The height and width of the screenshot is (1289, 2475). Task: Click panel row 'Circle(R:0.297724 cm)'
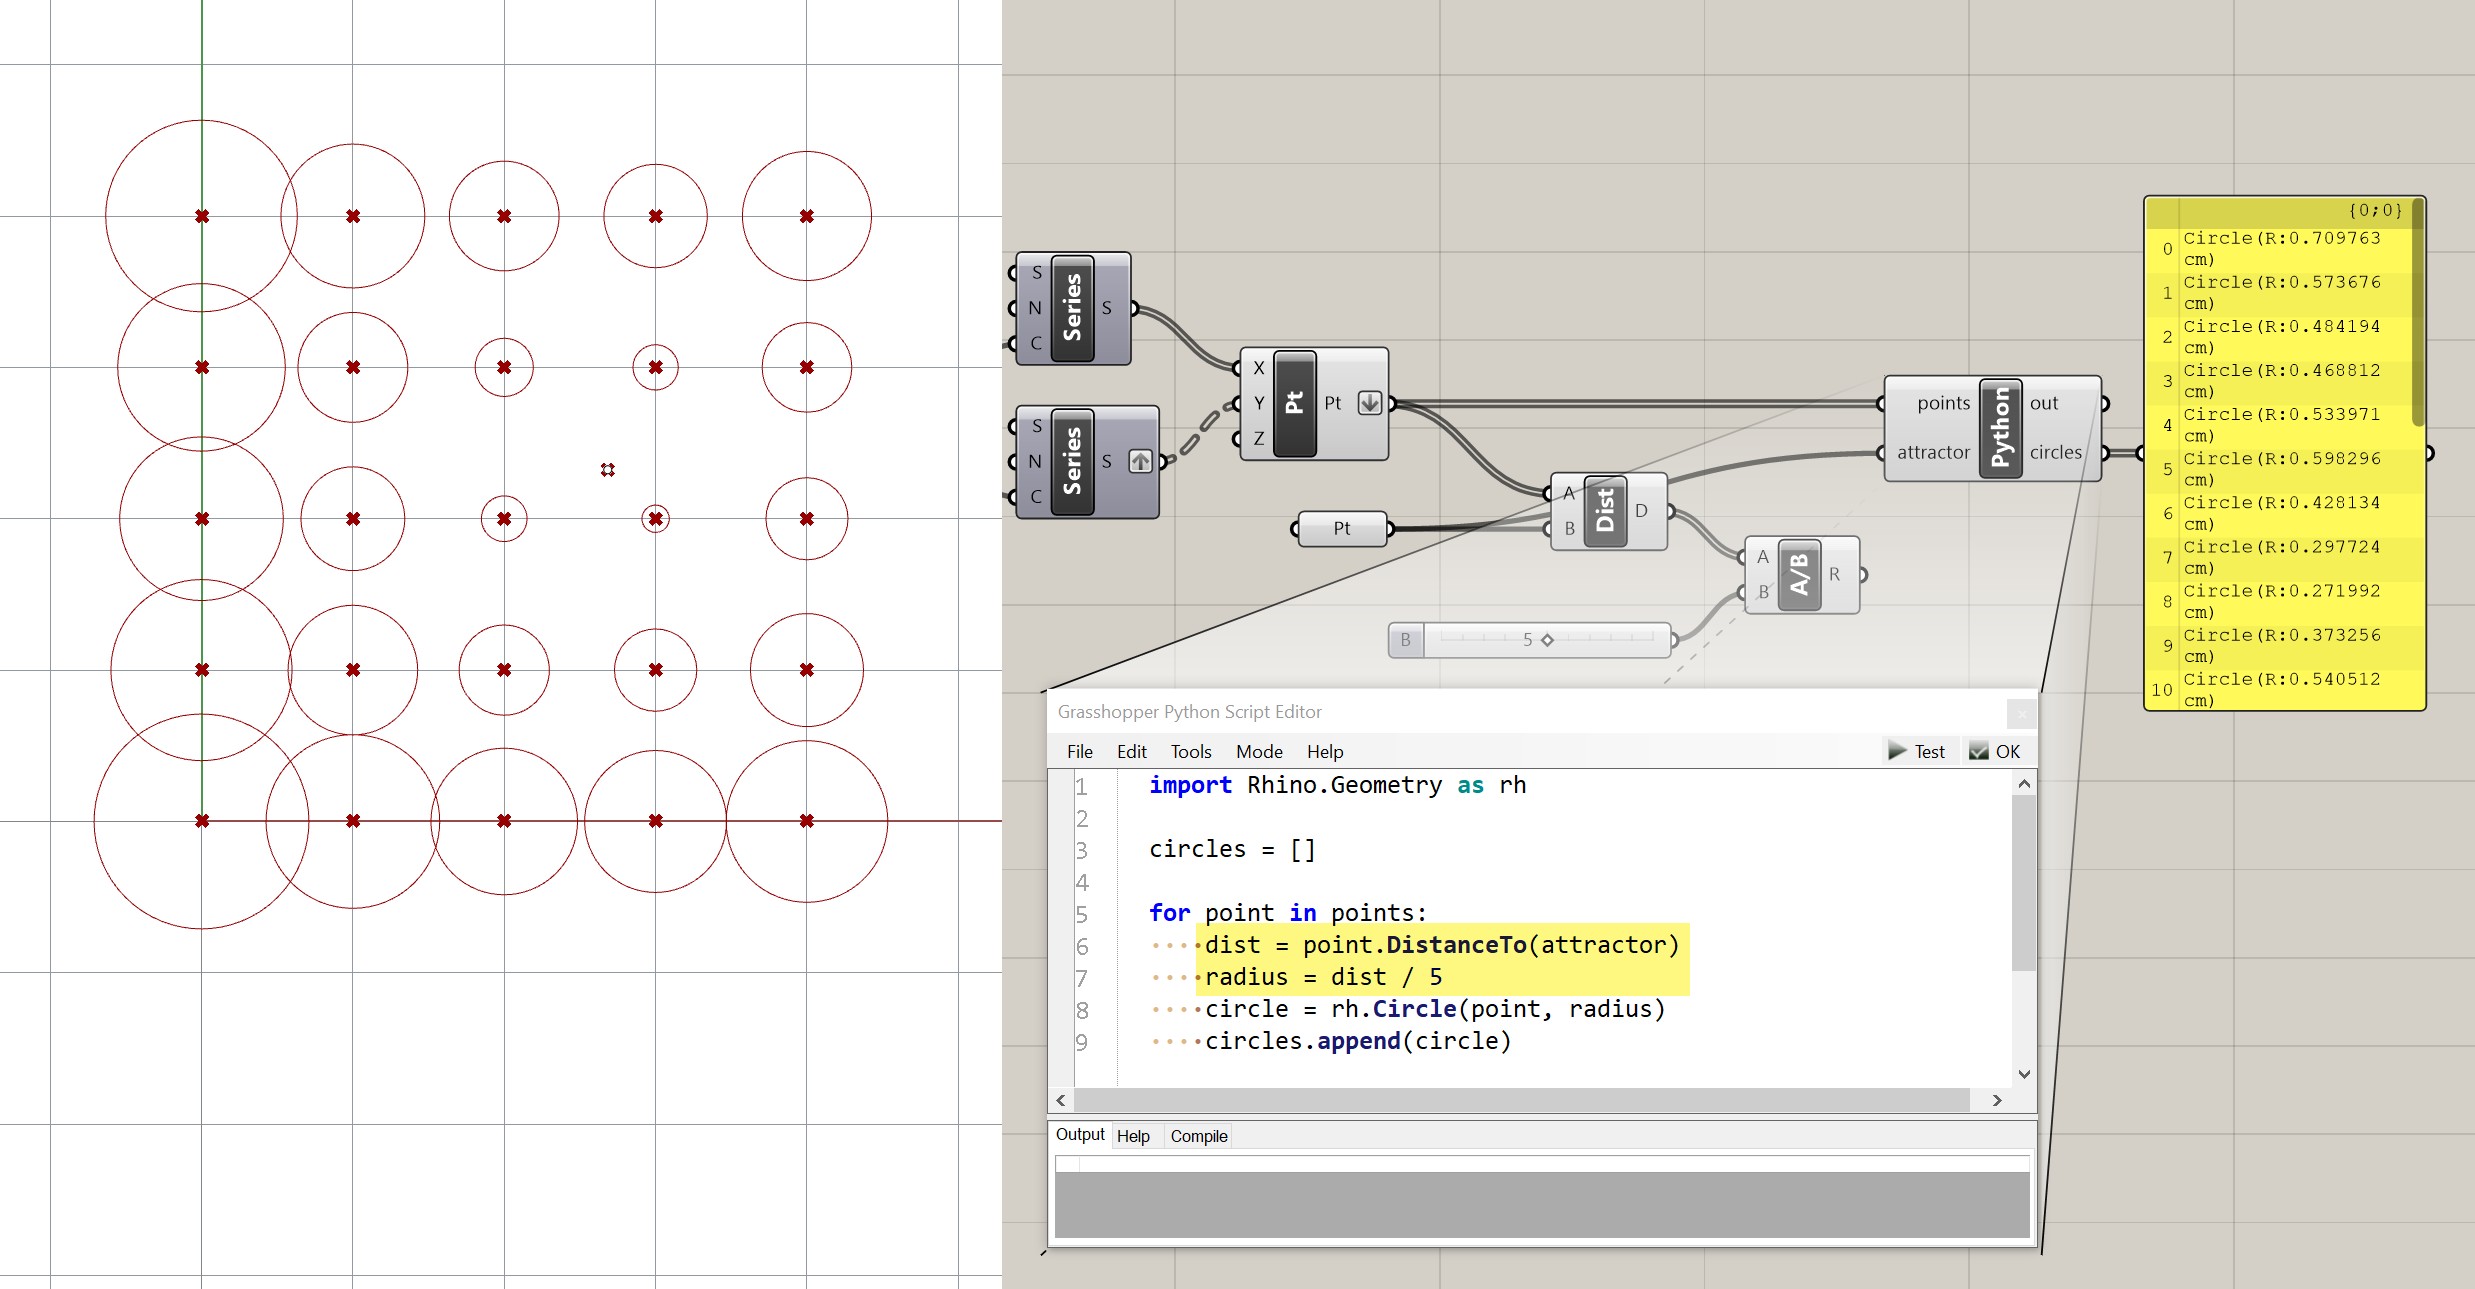[x=2284, y=557]
